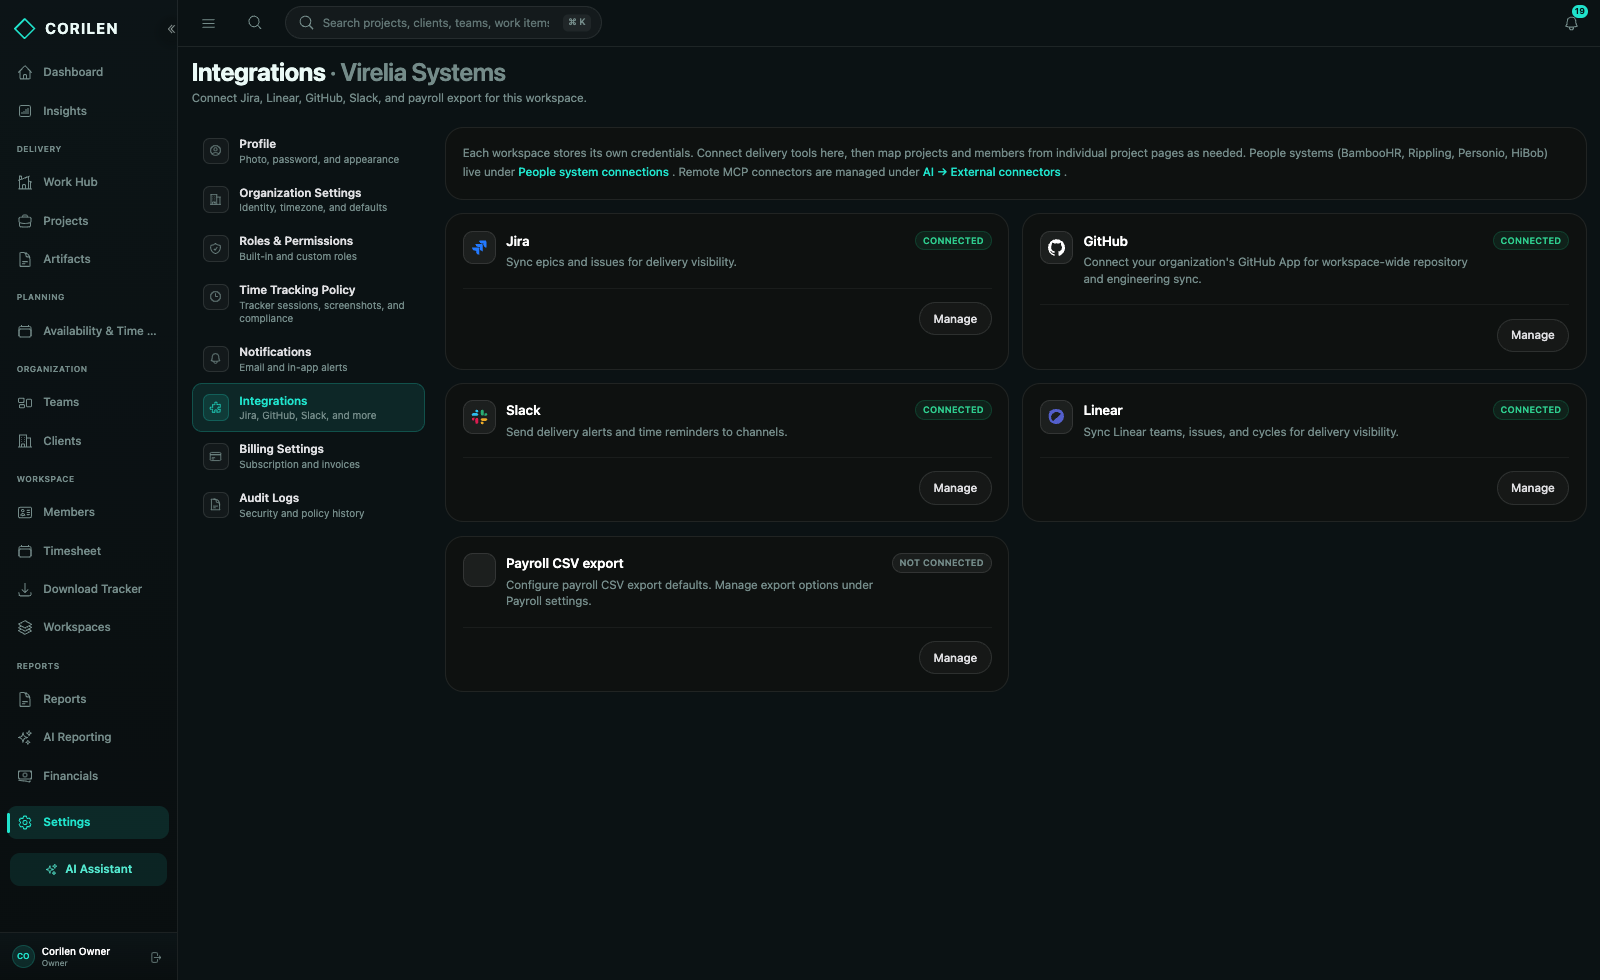This screenshot has height=980, width=1600.
Task: Open Artifacts section
Action: click(88, 259)
